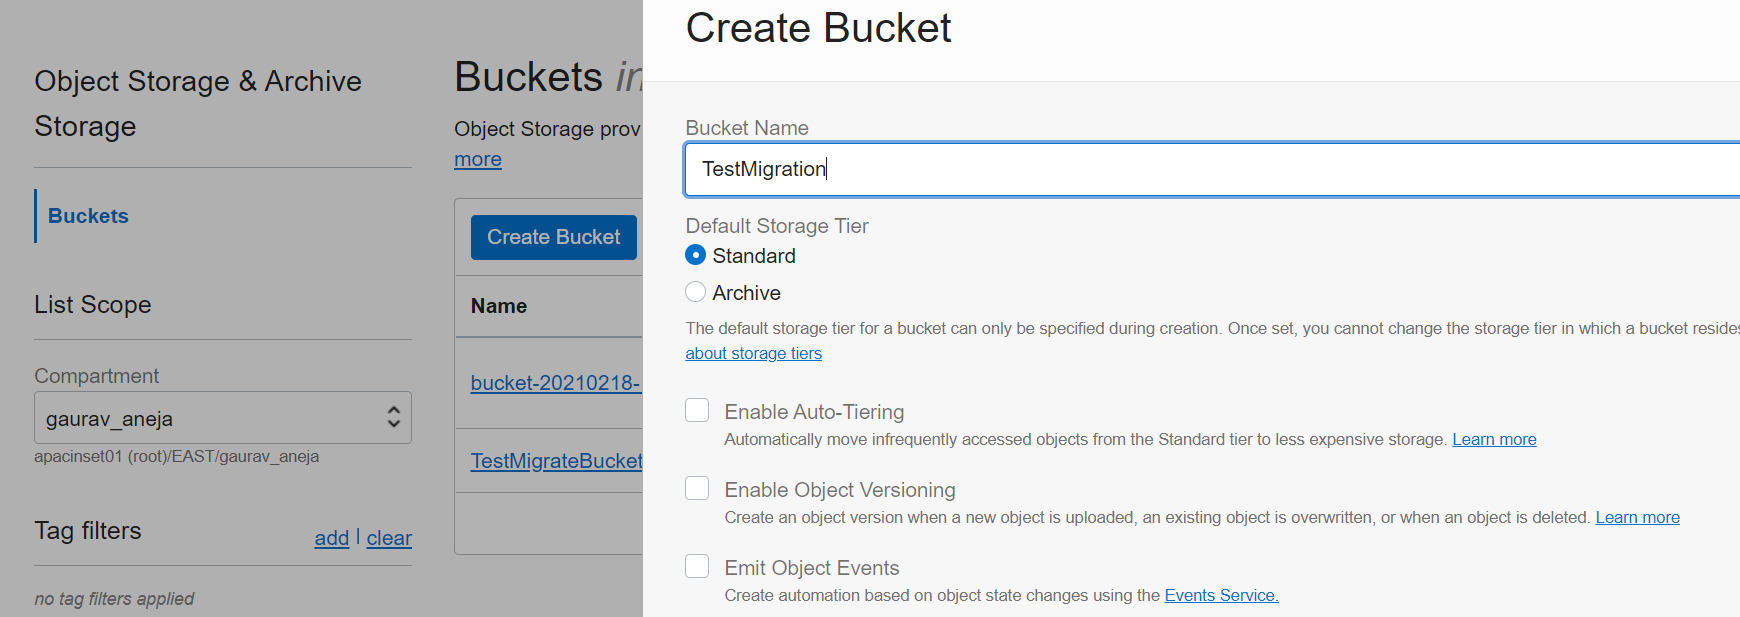Open the TestMigrateBucket link
This screenshot has width=1740, height=617.
point(556,461)
